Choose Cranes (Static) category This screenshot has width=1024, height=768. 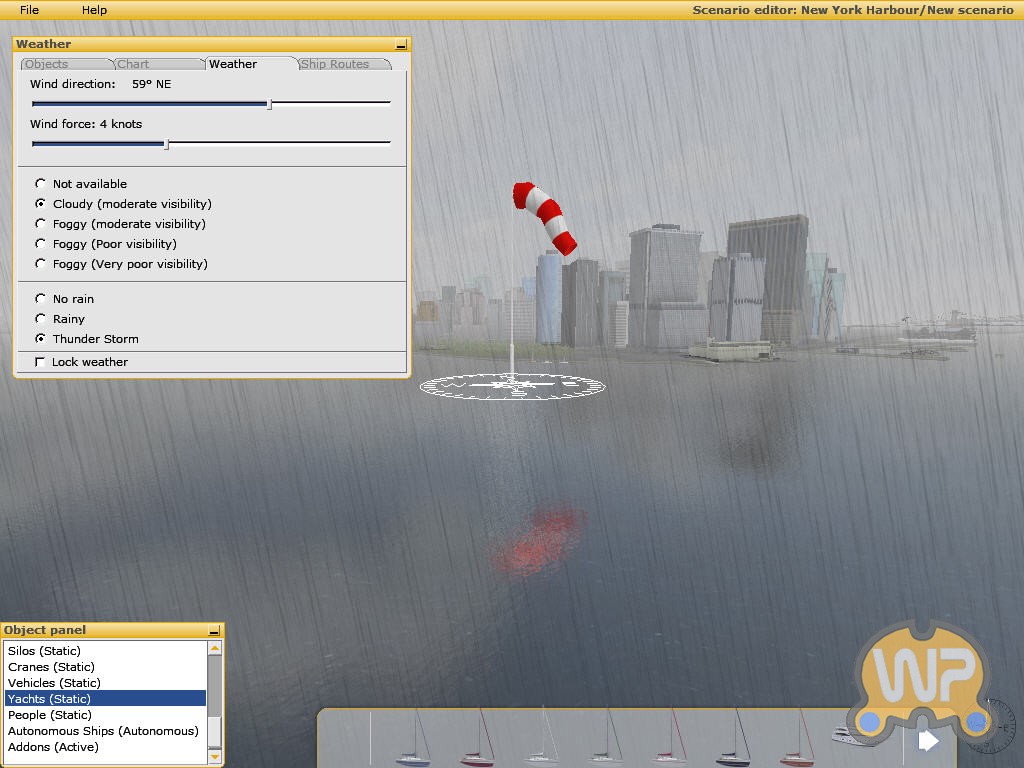[x=51, y=667]
